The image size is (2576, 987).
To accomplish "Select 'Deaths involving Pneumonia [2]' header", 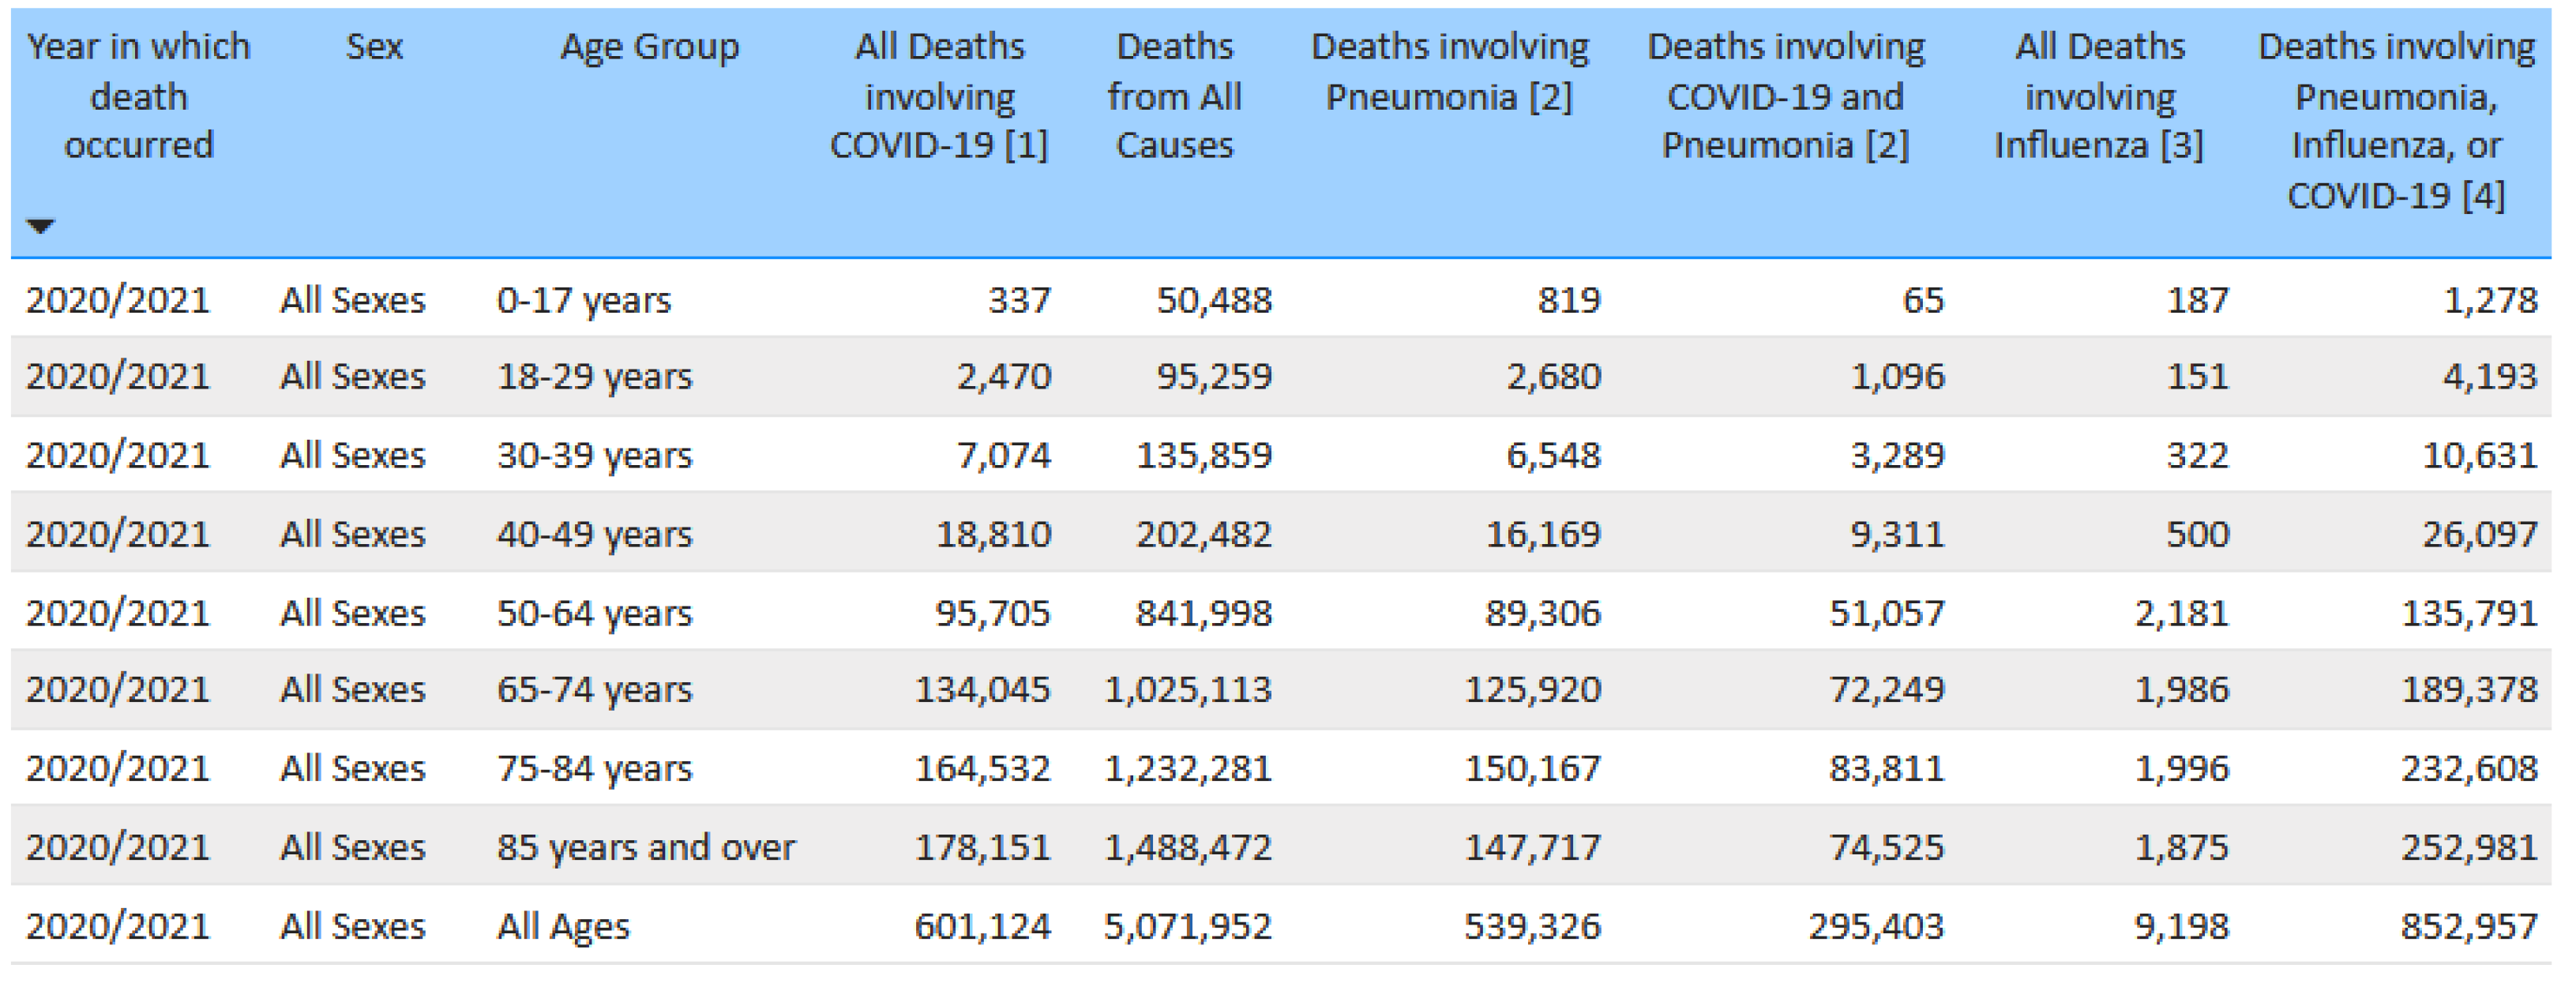I will point(1449,72).
